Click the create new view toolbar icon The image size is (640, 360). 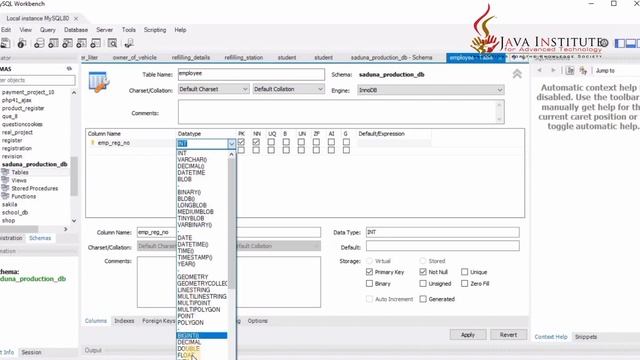coord(67,43)
